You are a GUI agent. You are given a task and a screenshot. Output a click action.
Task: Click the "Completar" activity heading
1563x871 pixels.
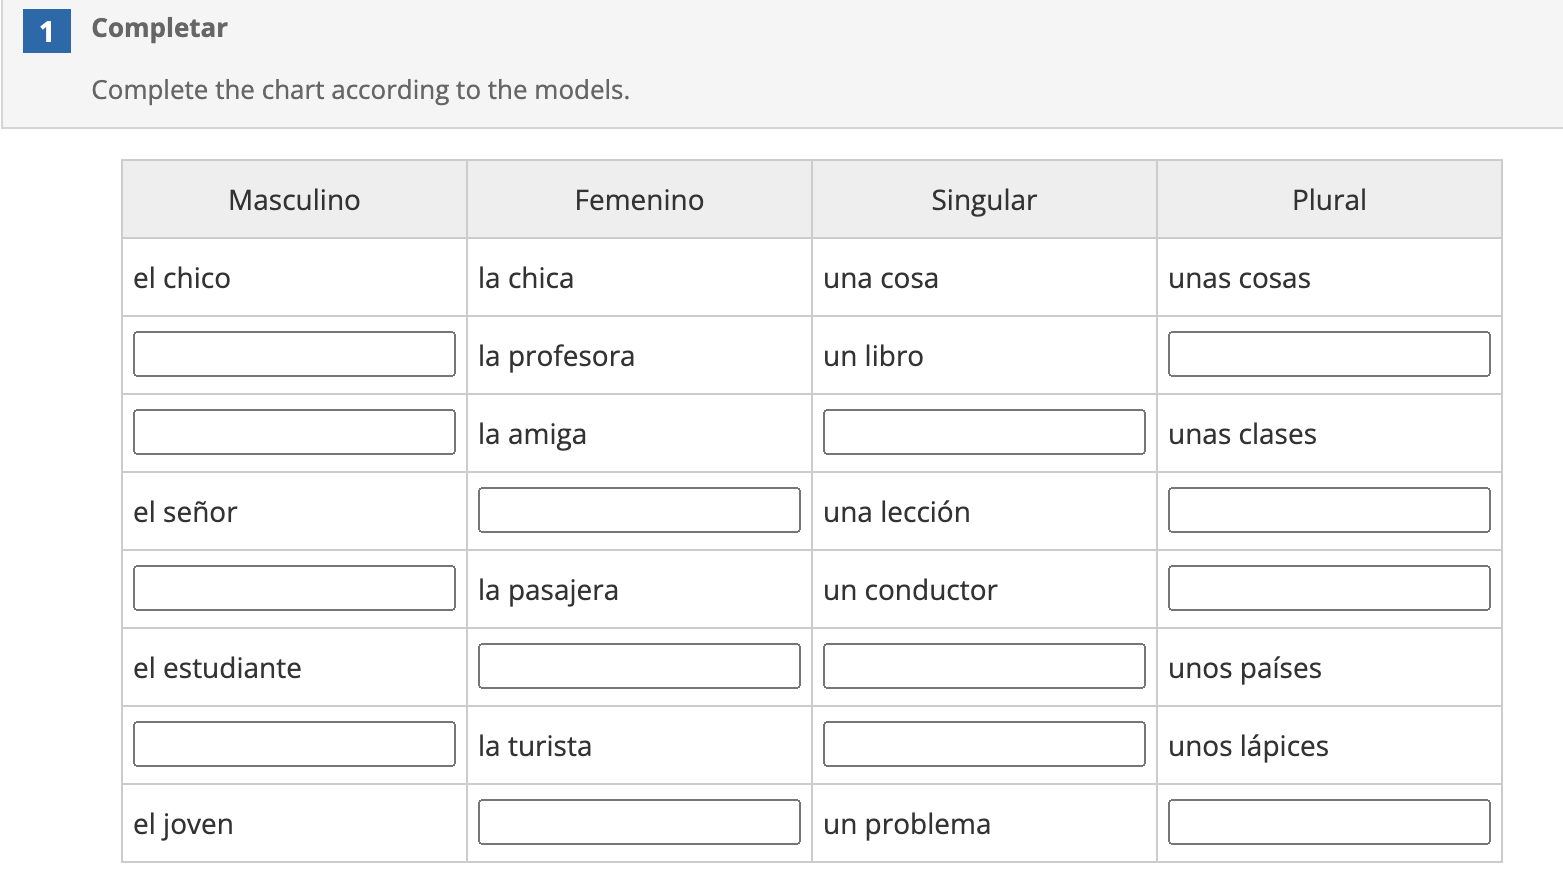[160, 28]
